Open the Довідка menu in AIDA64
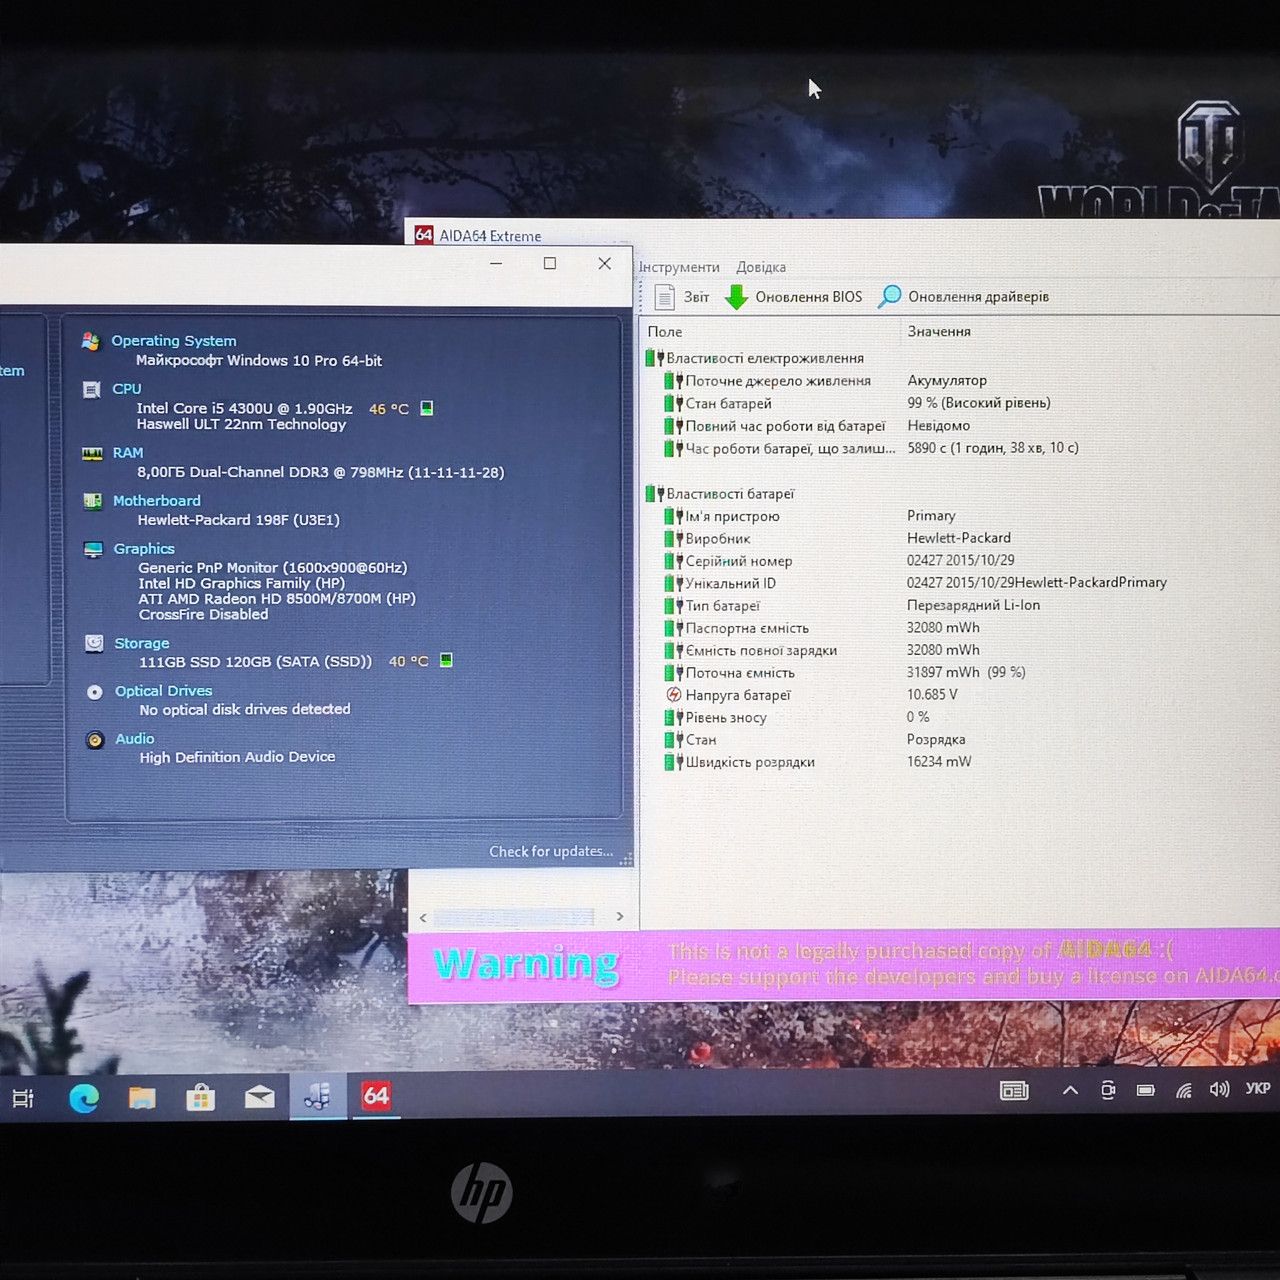The height and width of the screenshot is (1280, 1280). [x=761, y=267]
